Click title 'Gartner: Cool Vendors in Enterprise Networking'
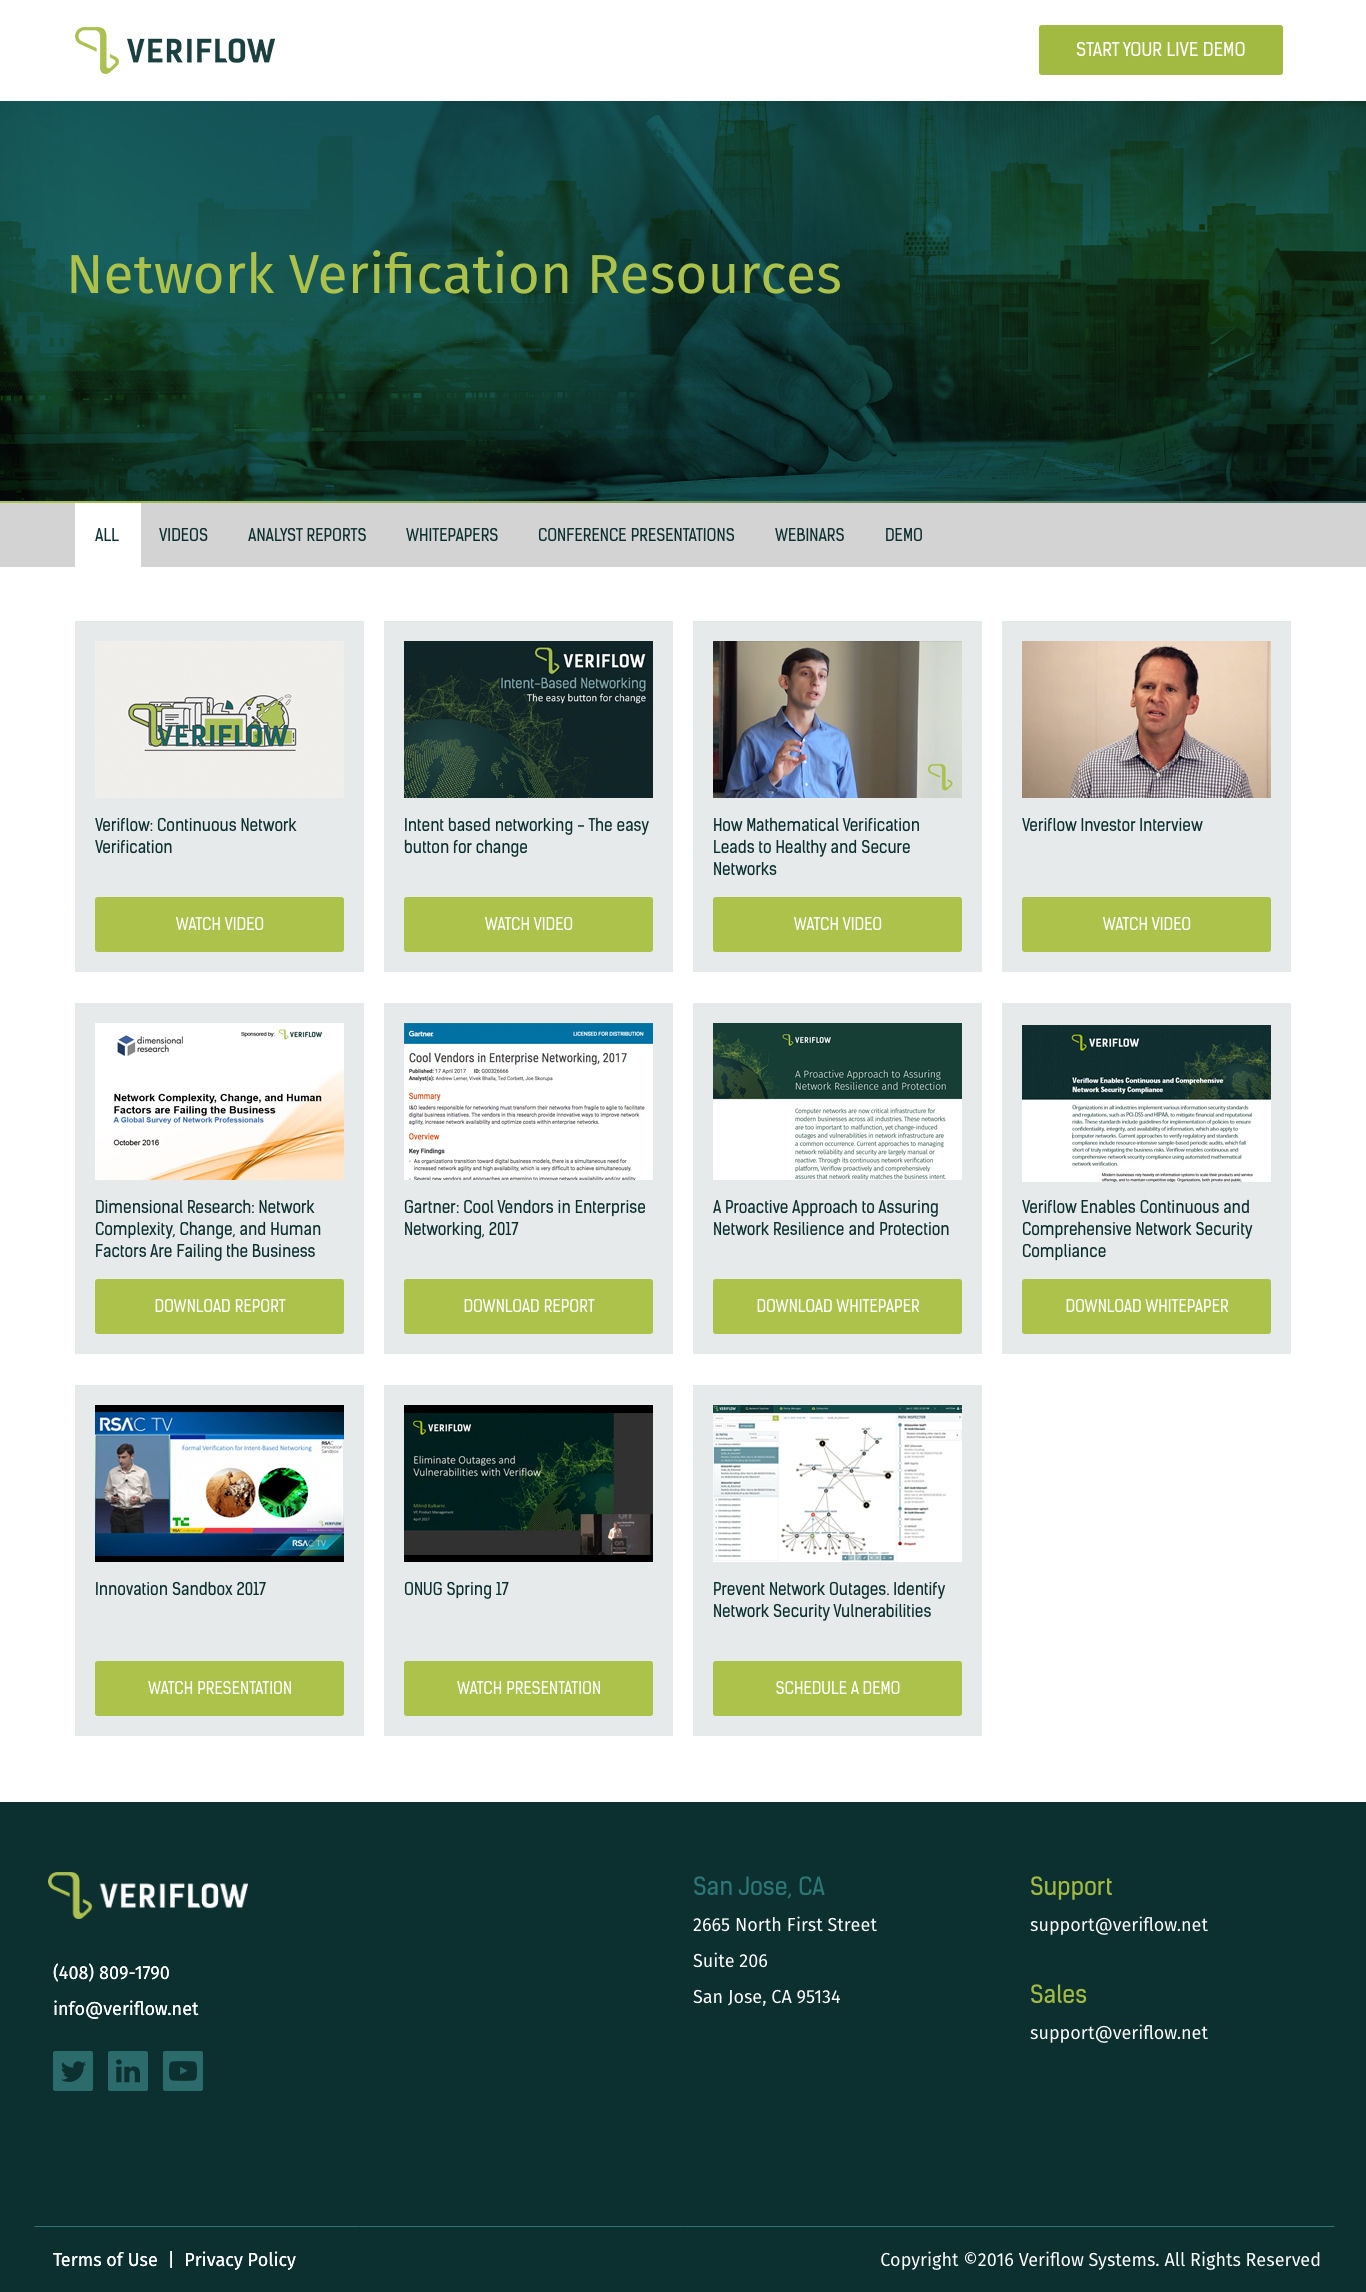The image size is (1366, 2292). coord(524,1218)
